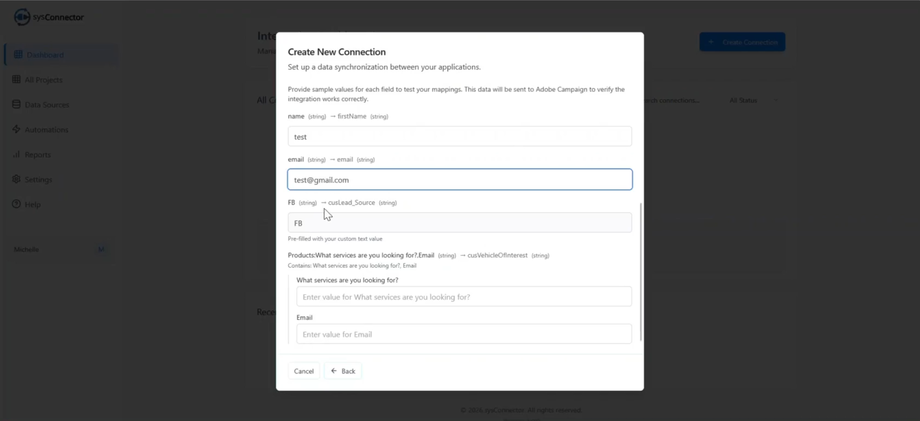This screenshot has width=920, height=421.
Task: Click the Automations lightning icon
Action: tap(16, 130)
